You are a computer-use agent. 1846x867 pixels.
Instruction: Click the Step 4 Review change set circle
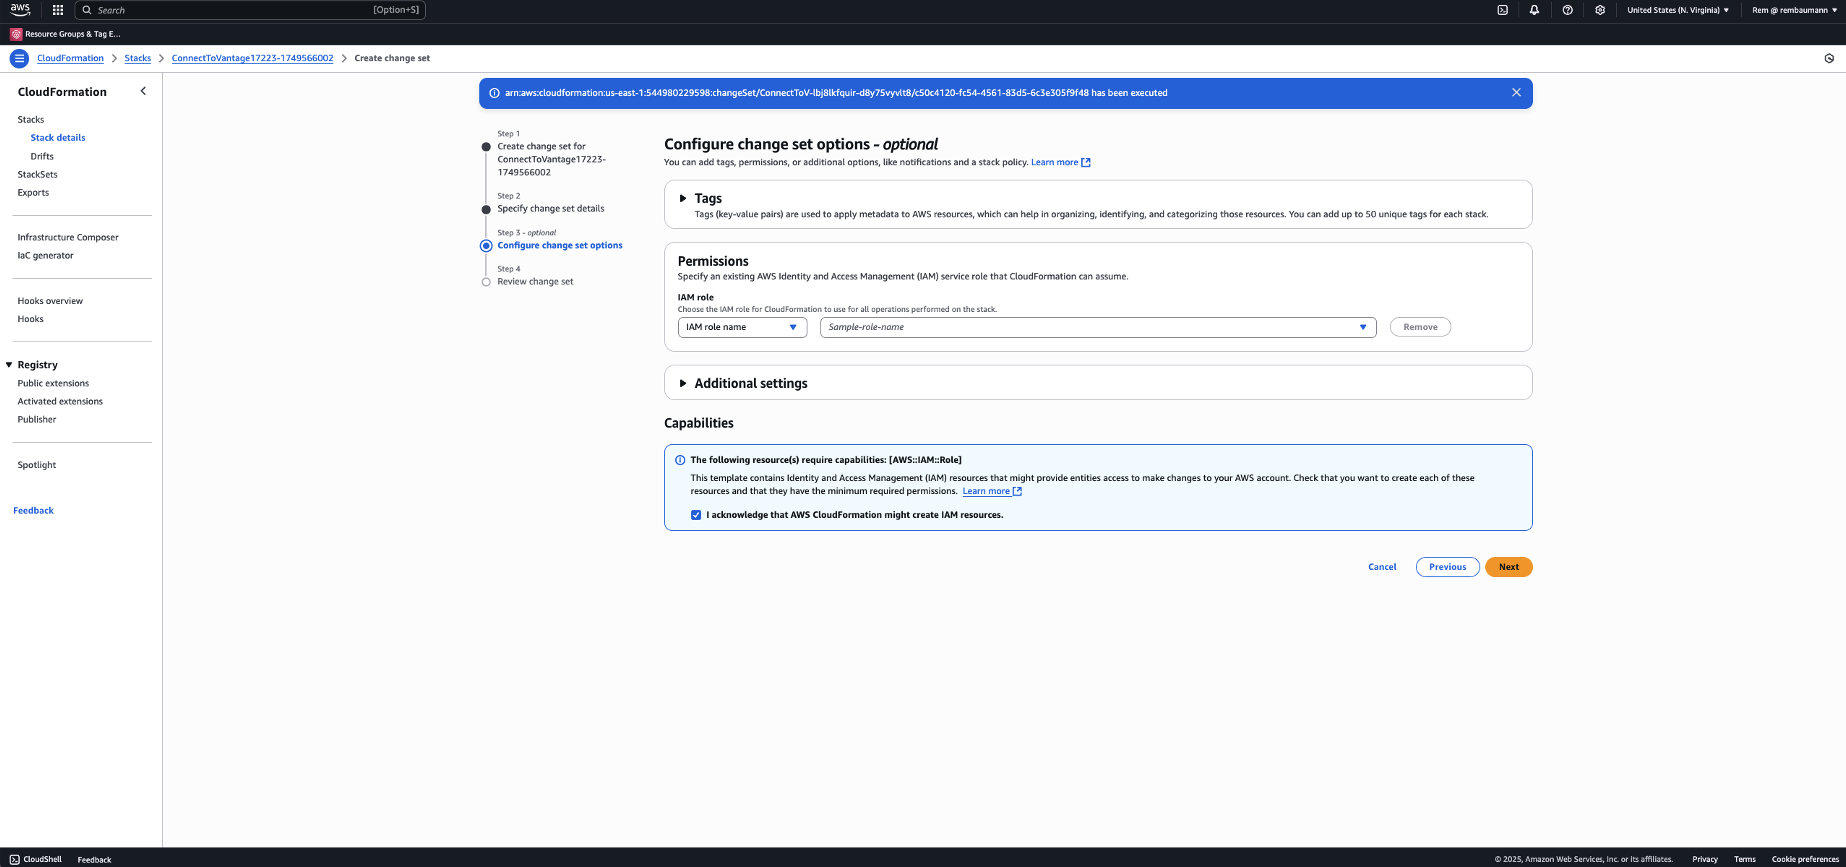point(486,282)
